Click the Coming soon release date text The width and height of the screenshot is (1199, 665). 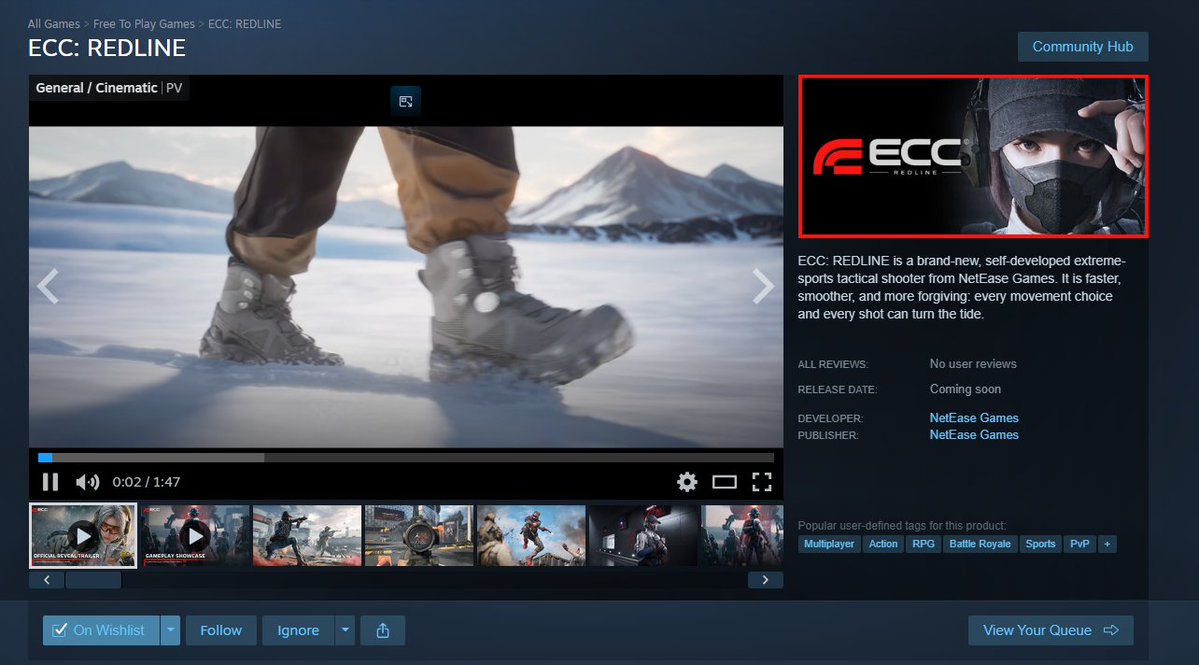coord(965,389)
